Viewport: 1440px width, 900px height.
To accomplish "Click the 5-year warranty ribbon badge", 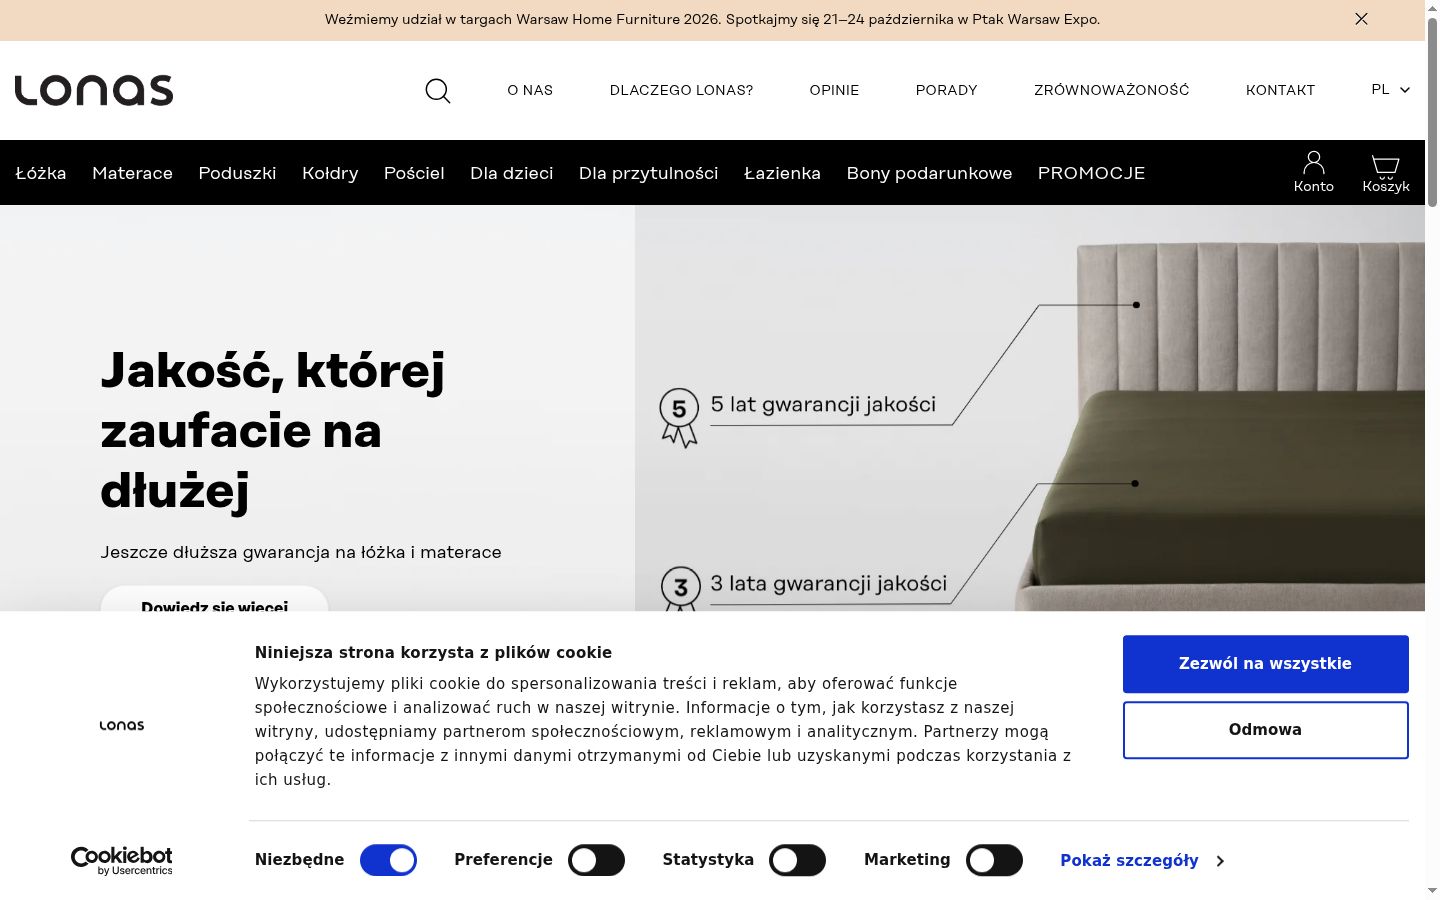I will (x=679, y=417).
